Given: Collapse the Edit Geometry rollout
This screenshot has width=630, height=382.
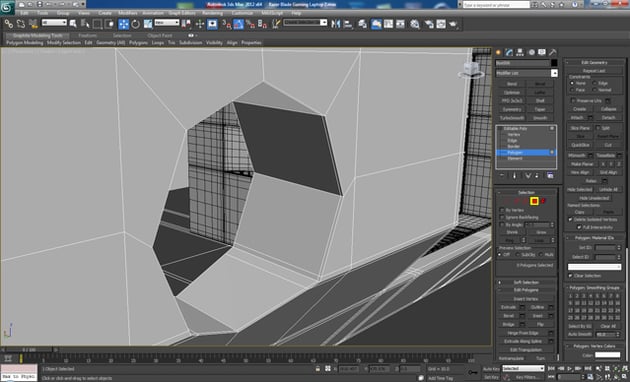Looking at the screenshot, I should (x=595, y=62).
